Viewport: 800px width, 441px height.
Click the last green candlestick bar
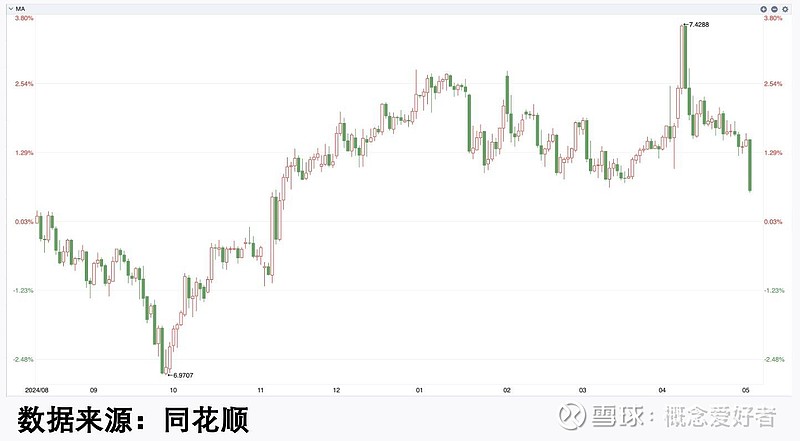[750, 166]
